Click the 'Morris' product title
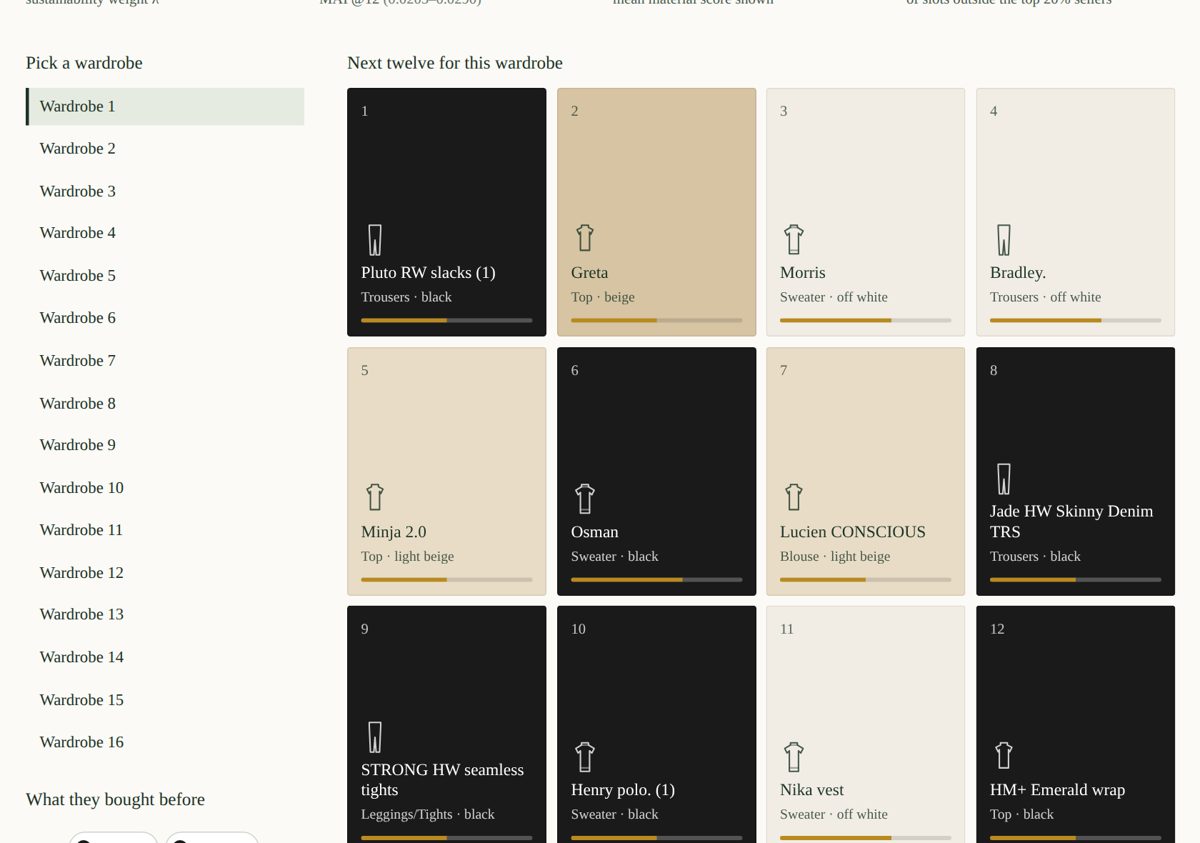 (802, 273)
